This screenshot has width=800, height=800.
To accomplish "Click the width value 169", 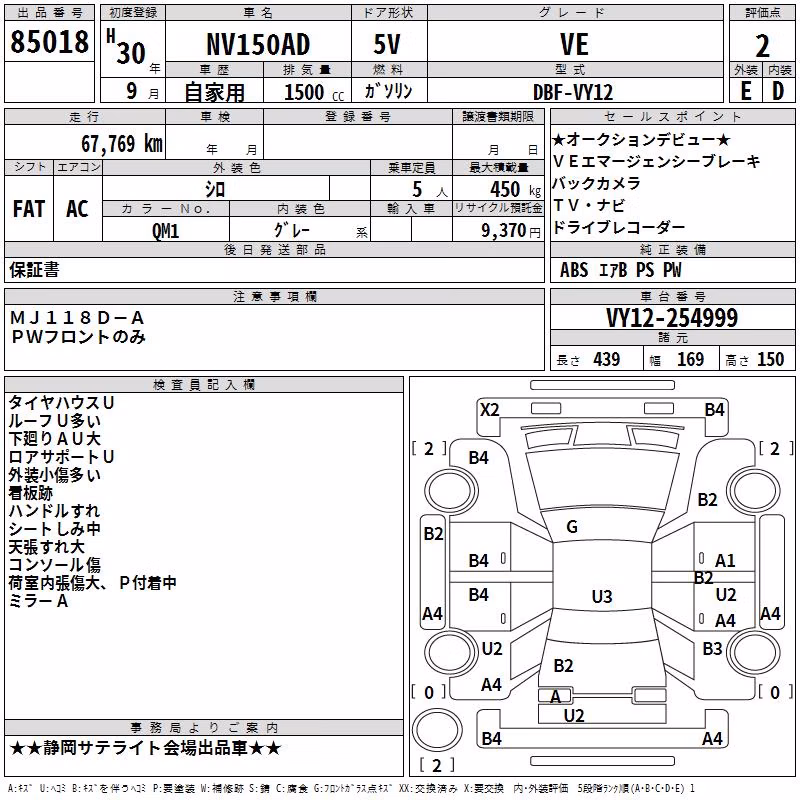I will coord(690,360).
